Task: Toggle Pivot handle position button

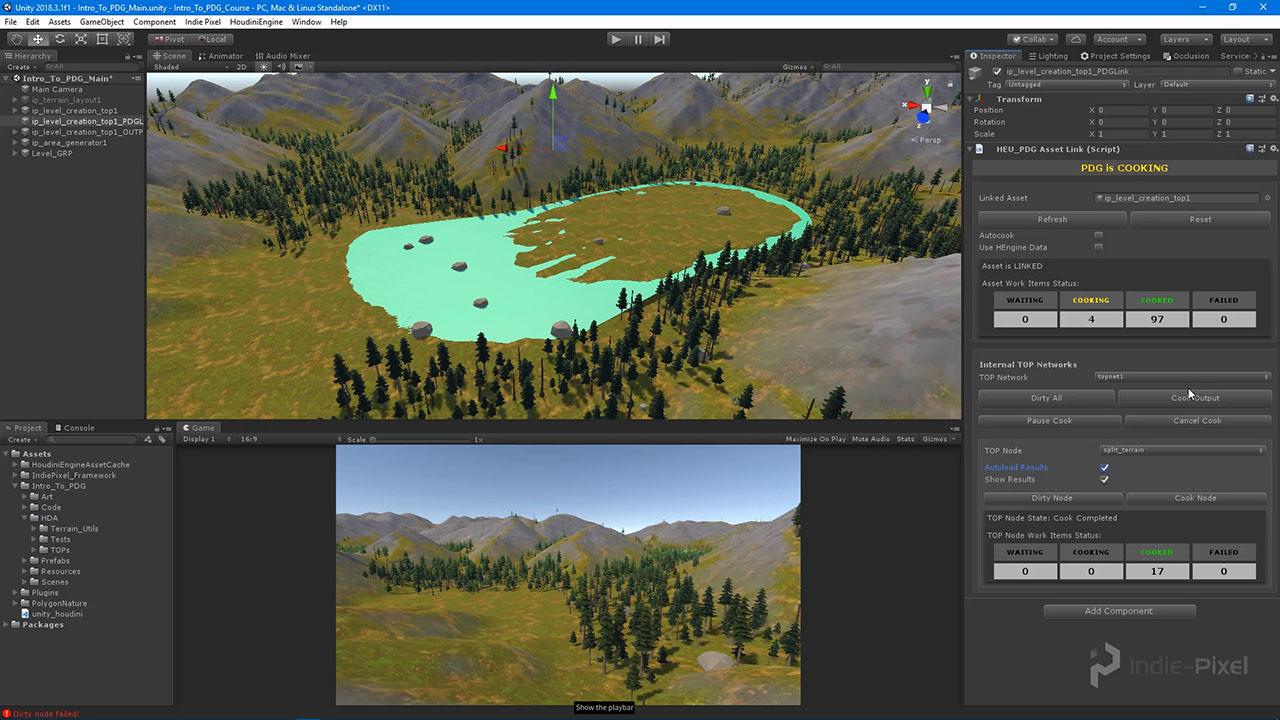Action: coord(168,39)
